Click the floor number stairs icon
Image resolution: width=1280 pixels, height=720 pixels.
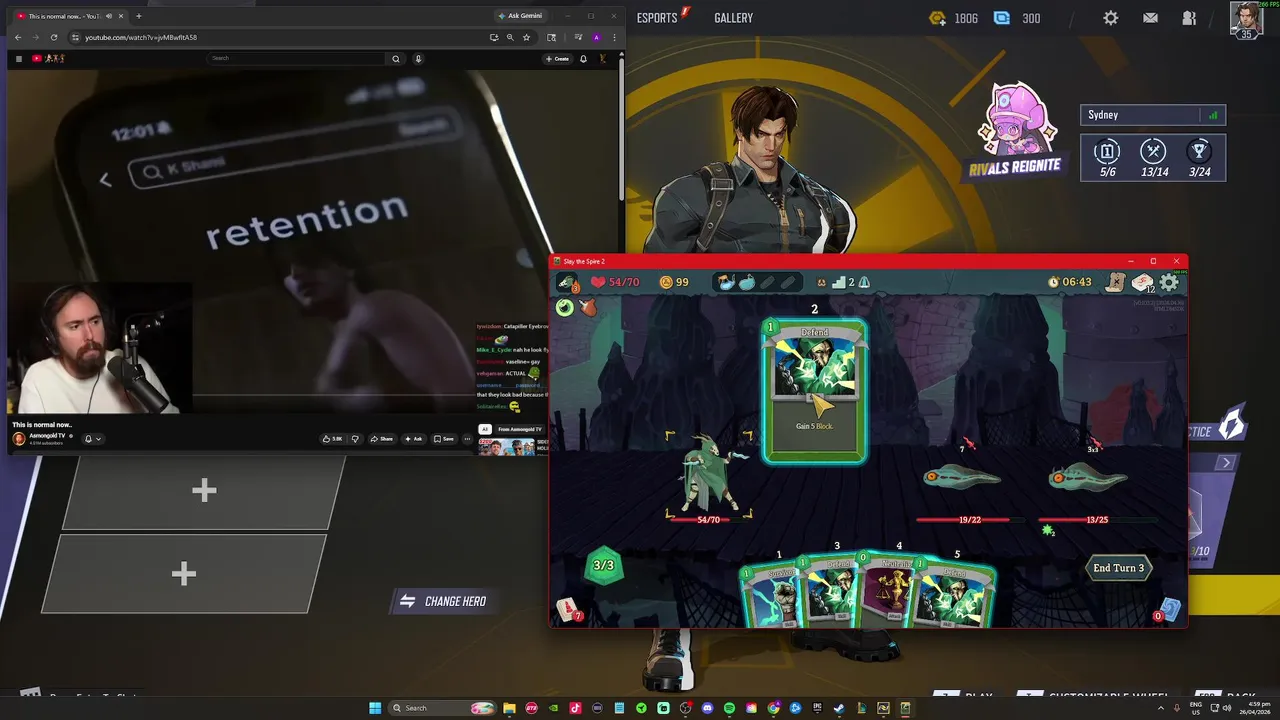tap(840, 283)
